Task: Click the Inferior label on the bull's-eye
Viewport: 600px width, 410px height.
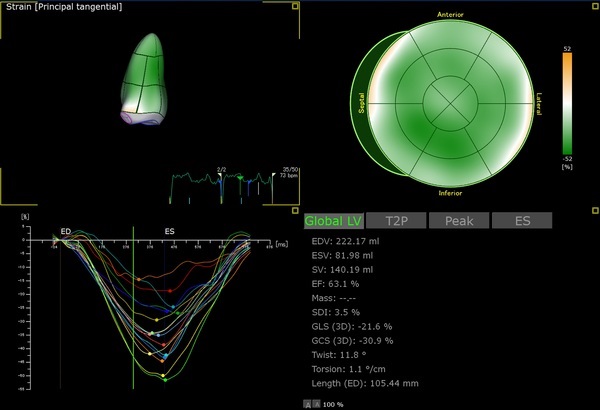Action: (449, 191)
